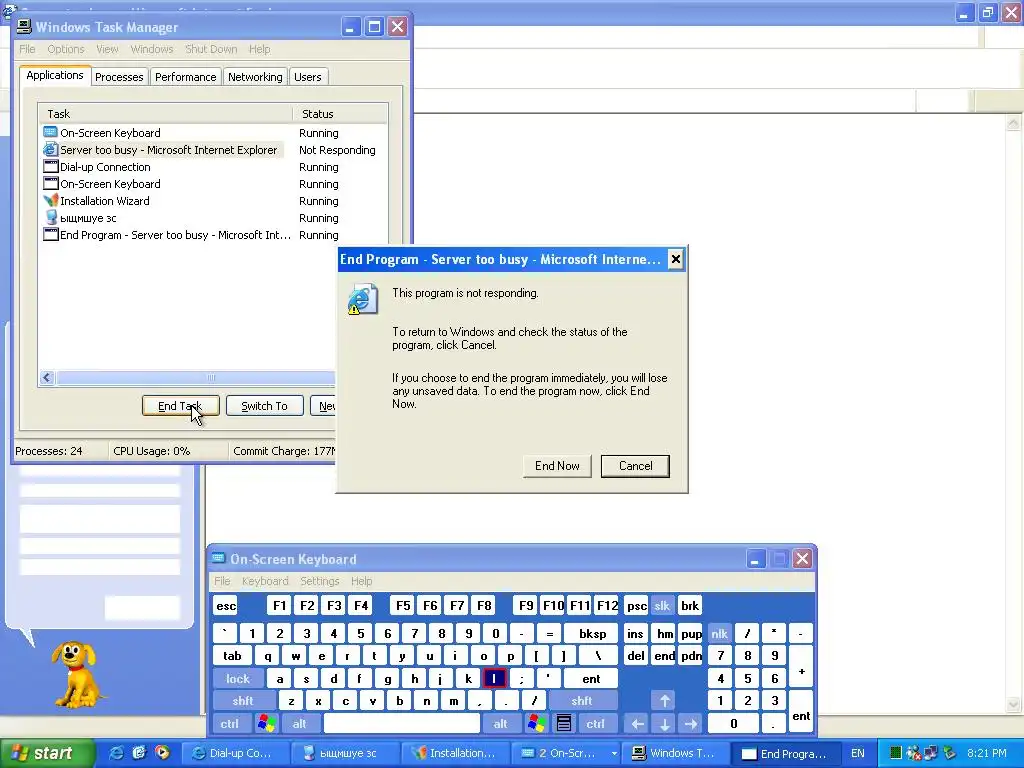Toggle the left ctrl key on keyboard
Viewport: 1024px width, 768px height.
click(229, 723)
